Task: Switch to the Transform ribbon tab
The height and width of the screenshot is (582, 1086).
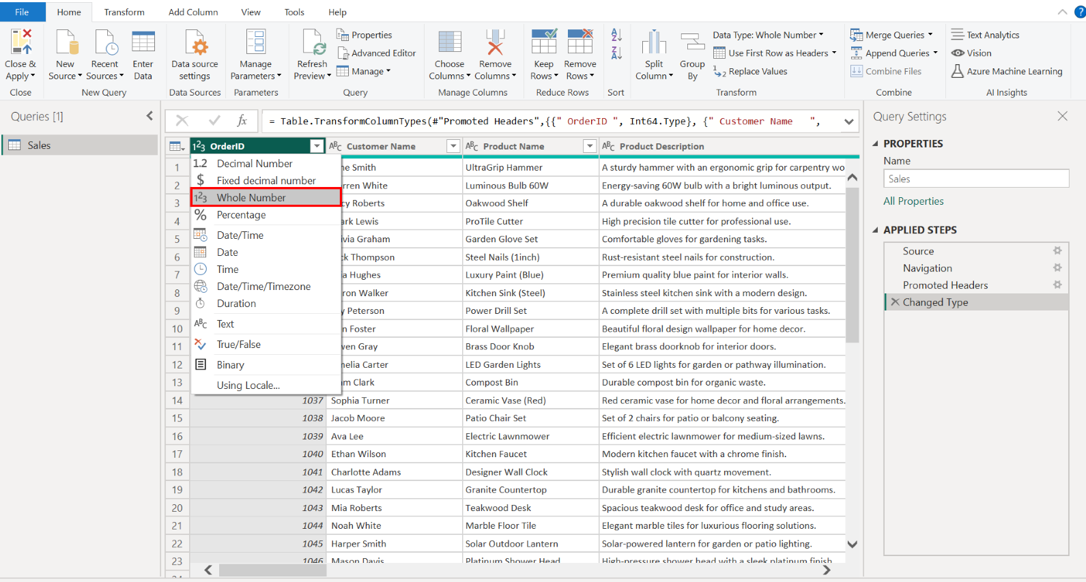Action: point(124,12)
